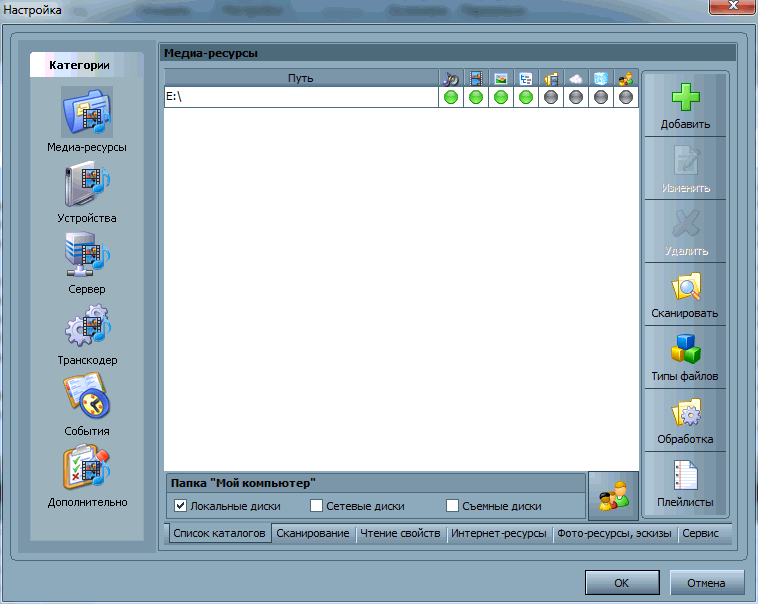Image resolution: width=758 pixels, height=604 pixels.
Task: Open the Дополнительно category
Action: (x=87, y=476)
